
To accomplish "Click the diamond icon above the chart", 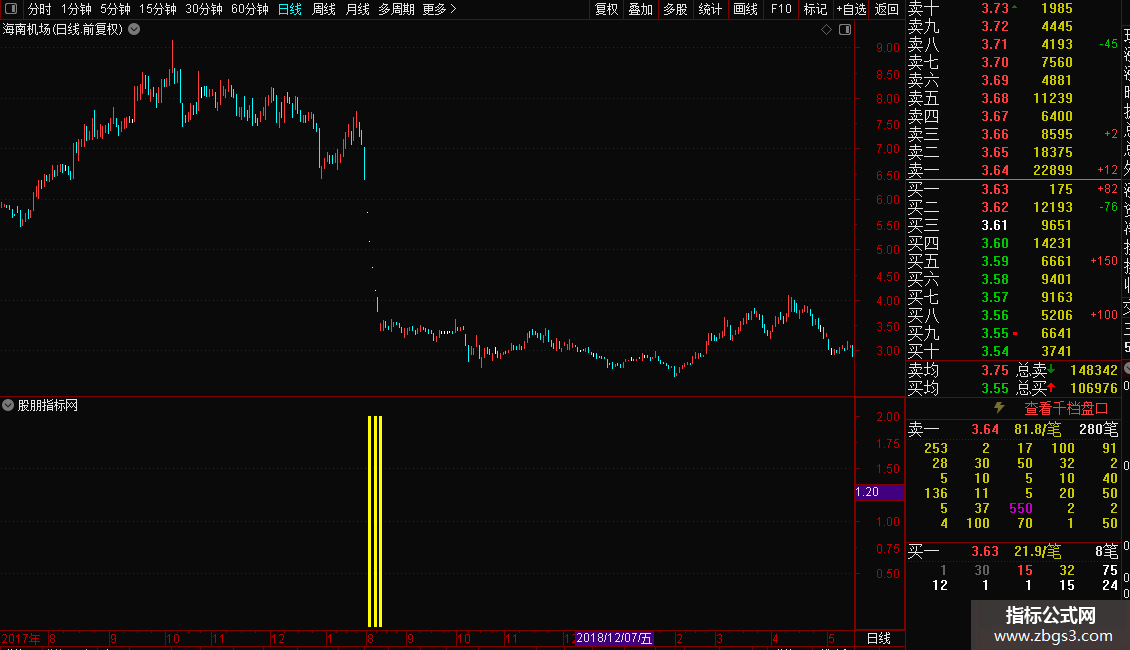I will click(x=827, y=30).
